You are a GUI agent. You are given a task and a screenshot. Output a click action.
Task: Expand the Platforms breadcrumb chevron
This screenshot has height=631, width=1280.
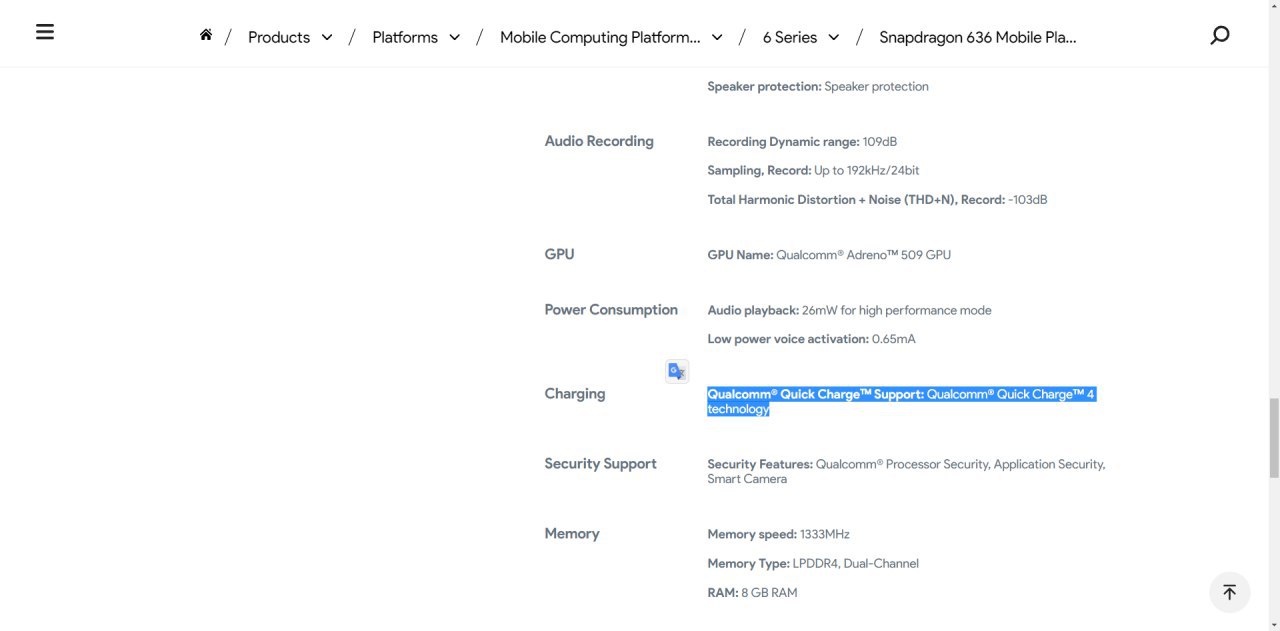click(x=455, y=38)
